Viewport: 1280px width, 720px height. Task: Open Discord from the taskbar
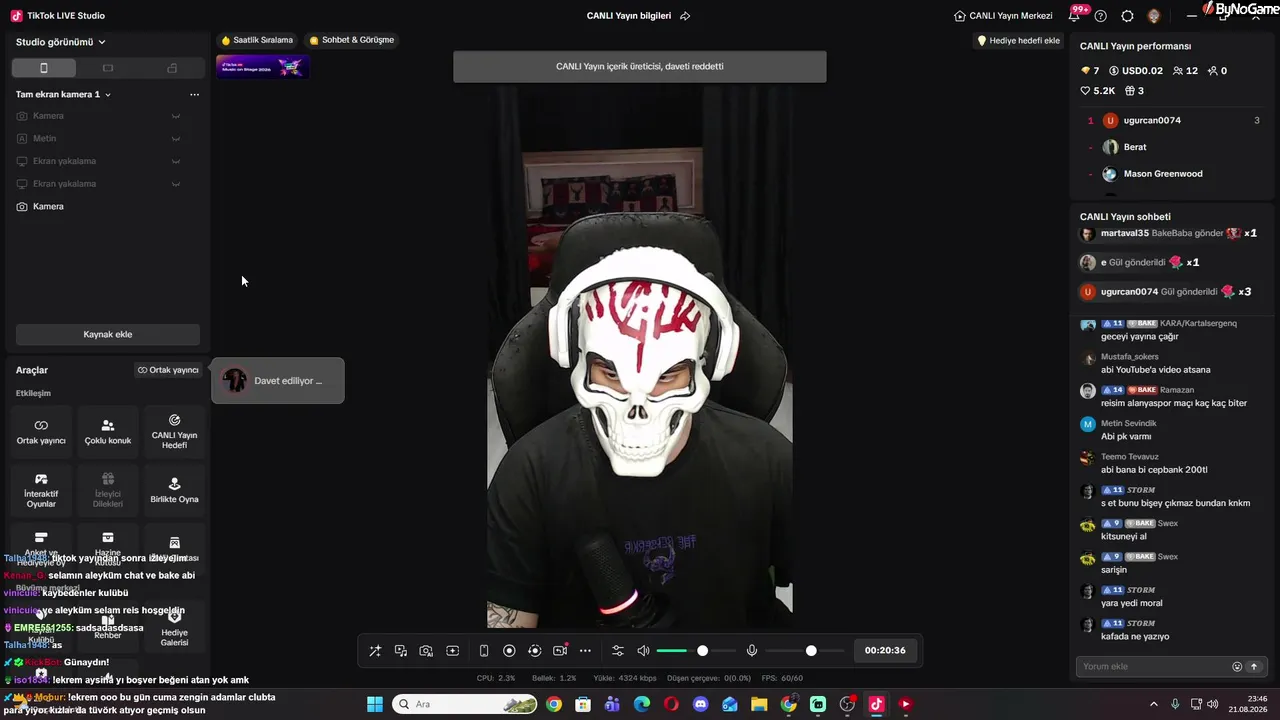[700, 704]
